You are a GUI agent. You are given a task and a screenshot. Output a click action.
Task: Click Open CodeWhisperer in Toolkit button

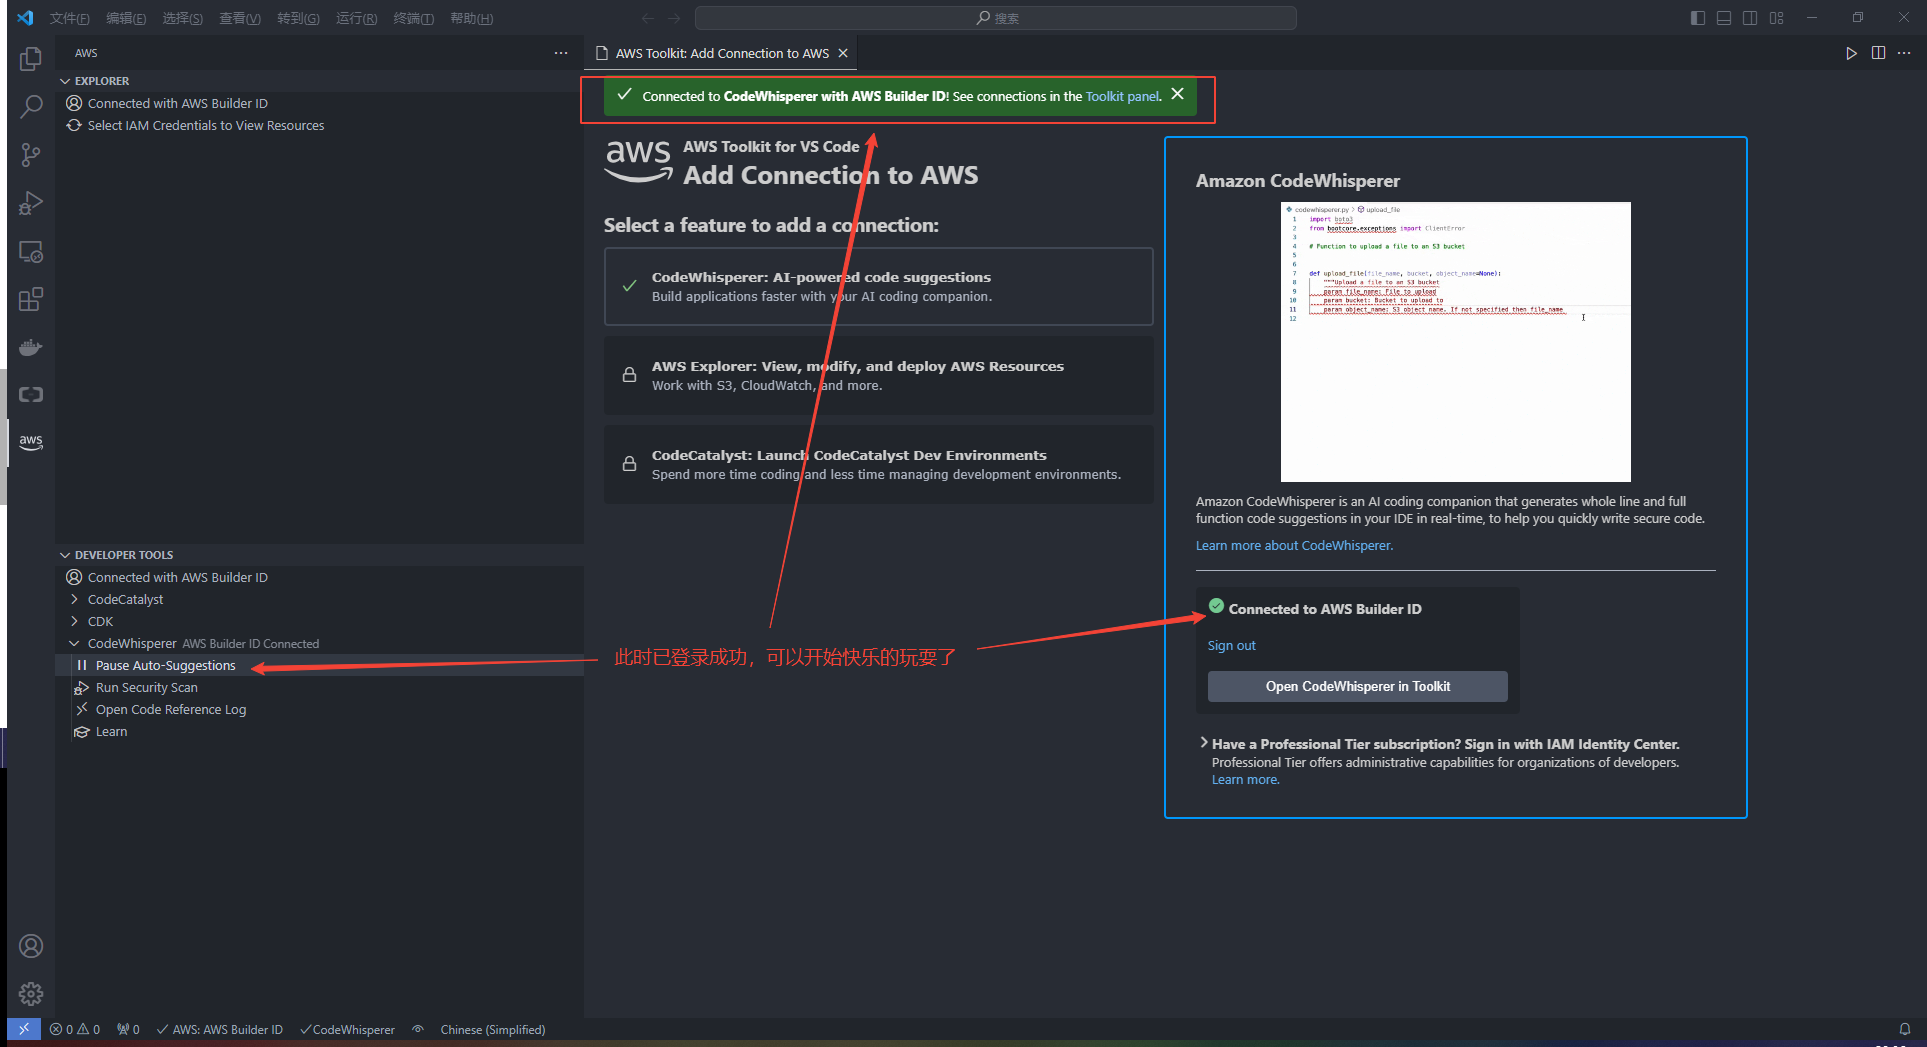click(x=1357, y=686)
